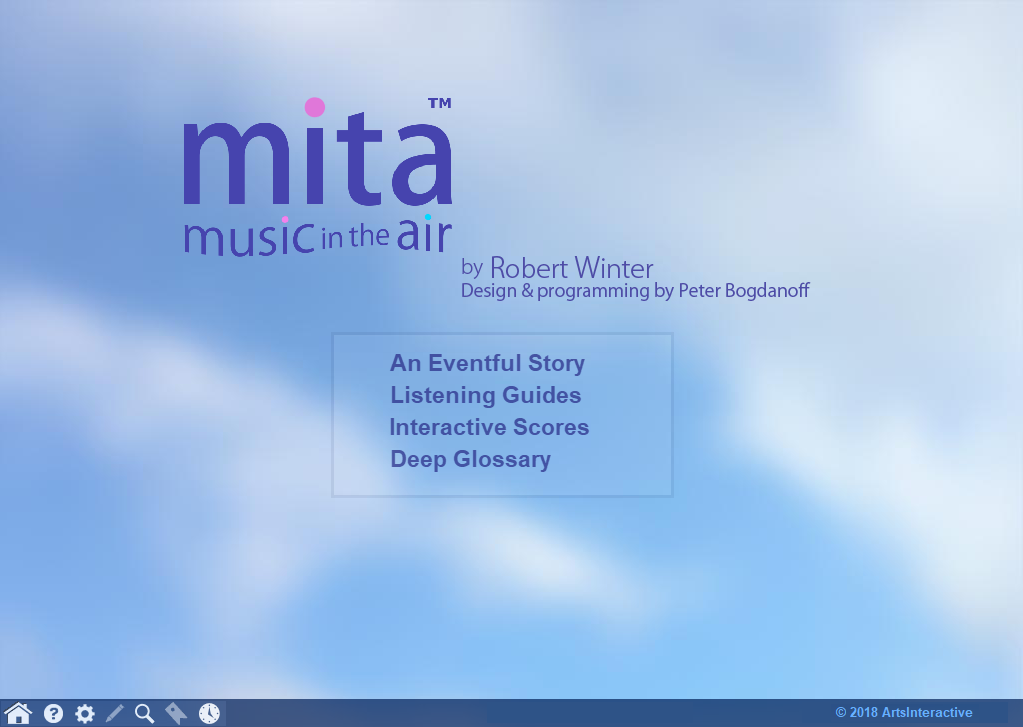Open history with the clock icon

[209, 713]
